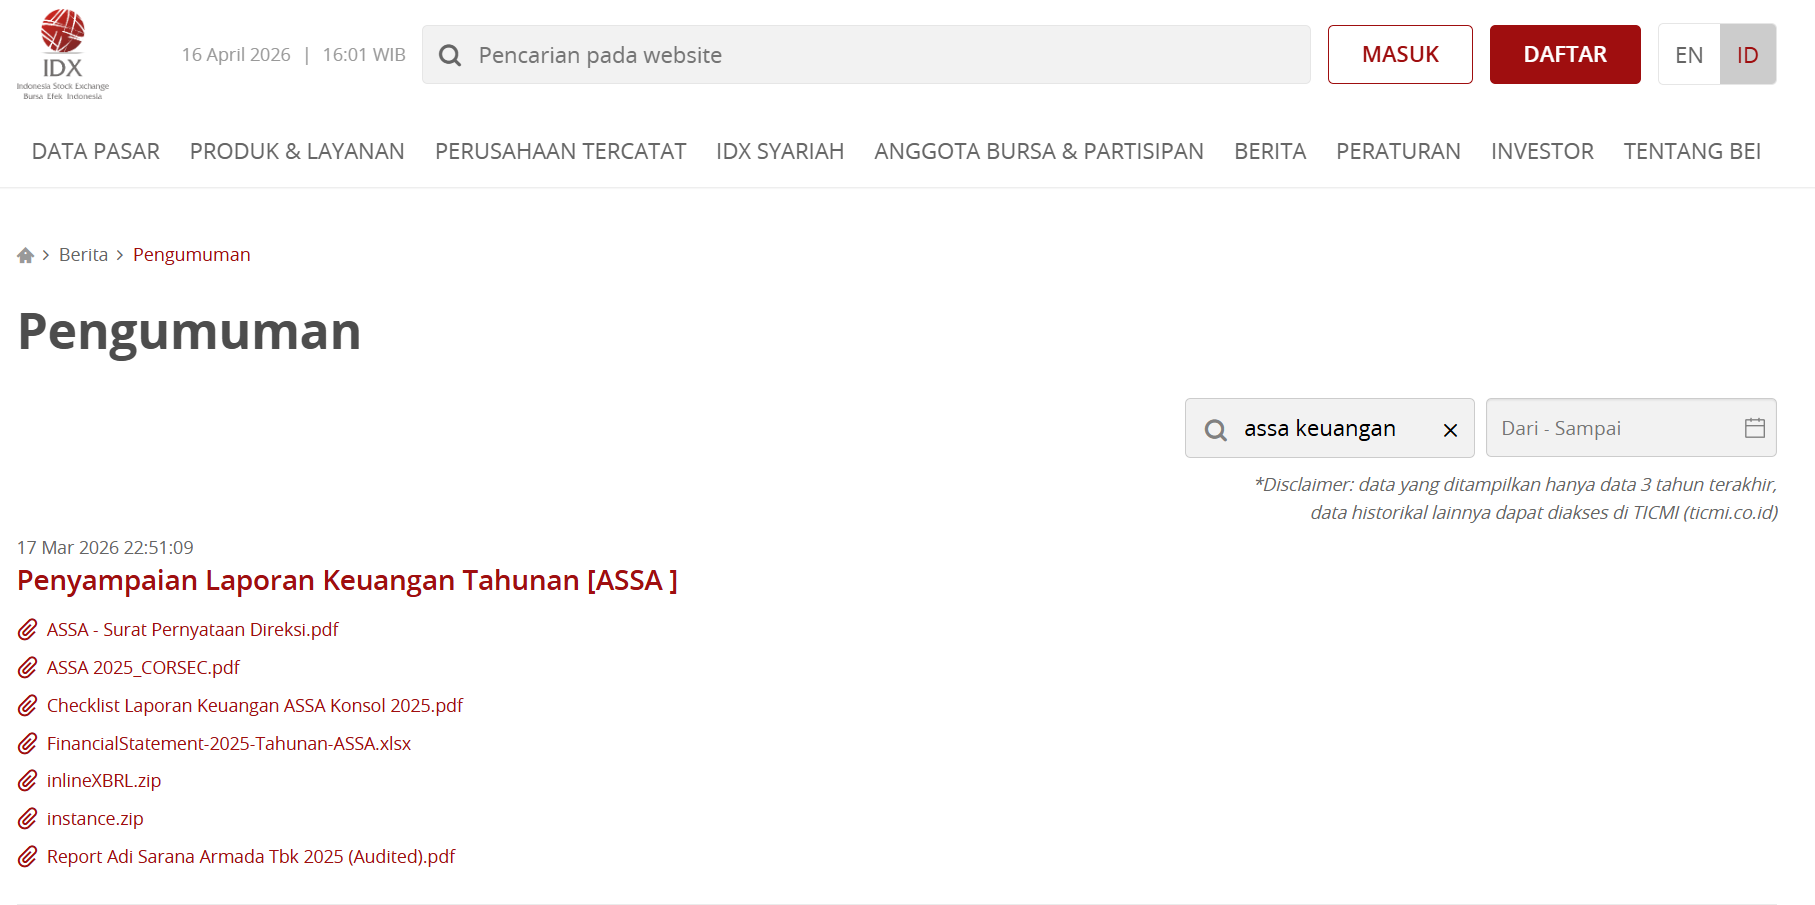The image size is (1815, 905).
Task: Download ASSA - Surat Pernyataan Direksi.pdf
Action: [x=193, y=630]
